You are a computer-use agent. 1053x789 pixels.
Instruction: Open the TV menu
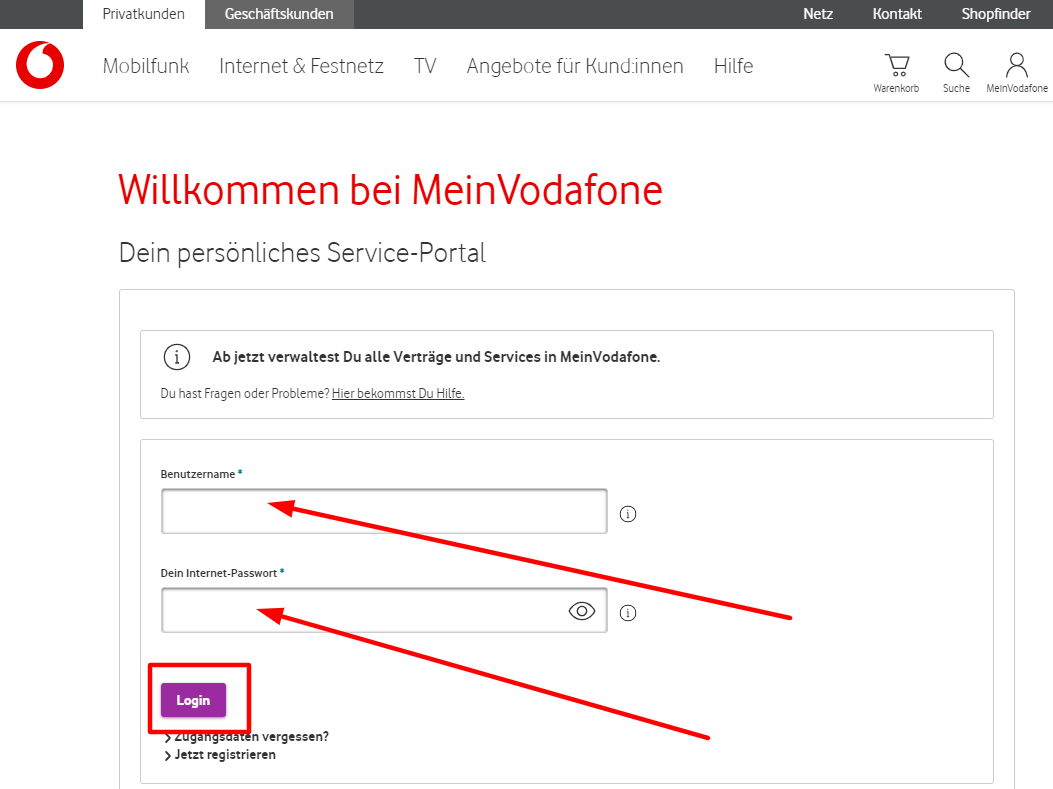coord(425,66)
